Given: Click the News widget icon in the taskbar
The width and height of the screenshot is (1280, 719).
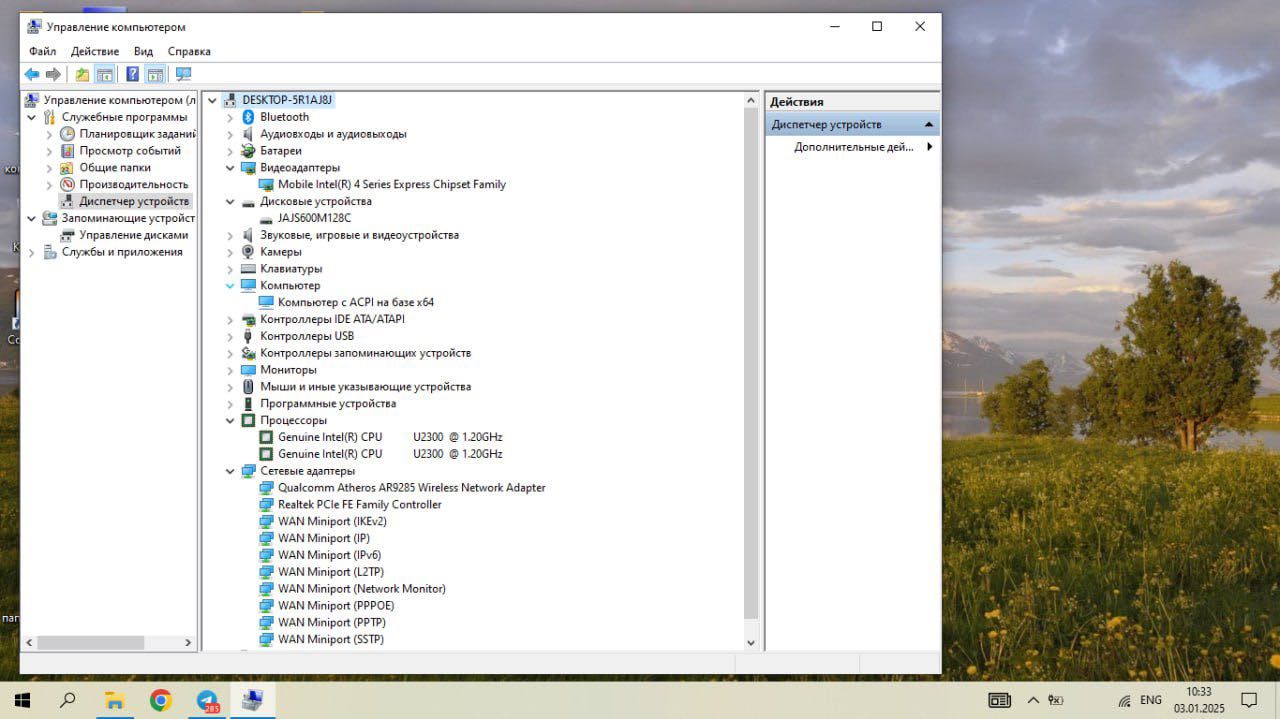Looking at the screenshot, I should [x=999, y=700].
